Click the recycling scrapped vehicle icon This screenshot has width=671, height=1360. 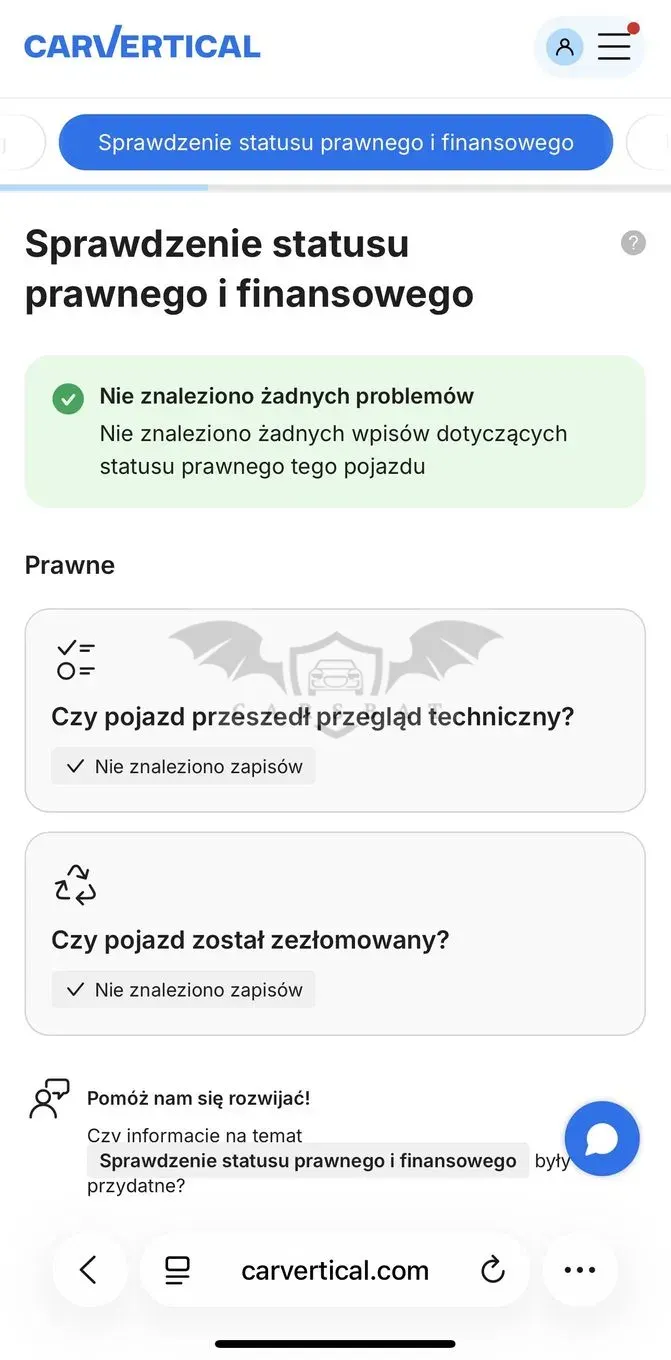75,884
